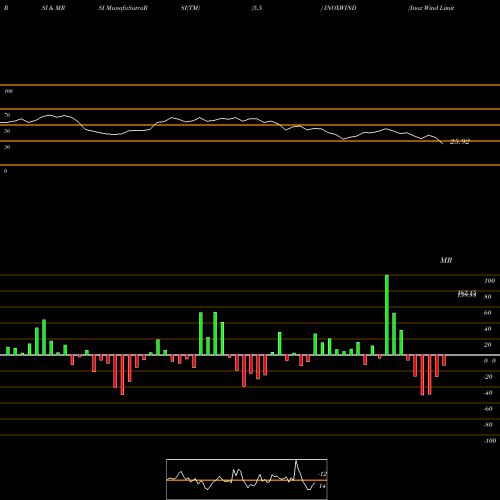Click the MR axis label 80
This screenshot has height=500, width=500.
click(488, 297)
